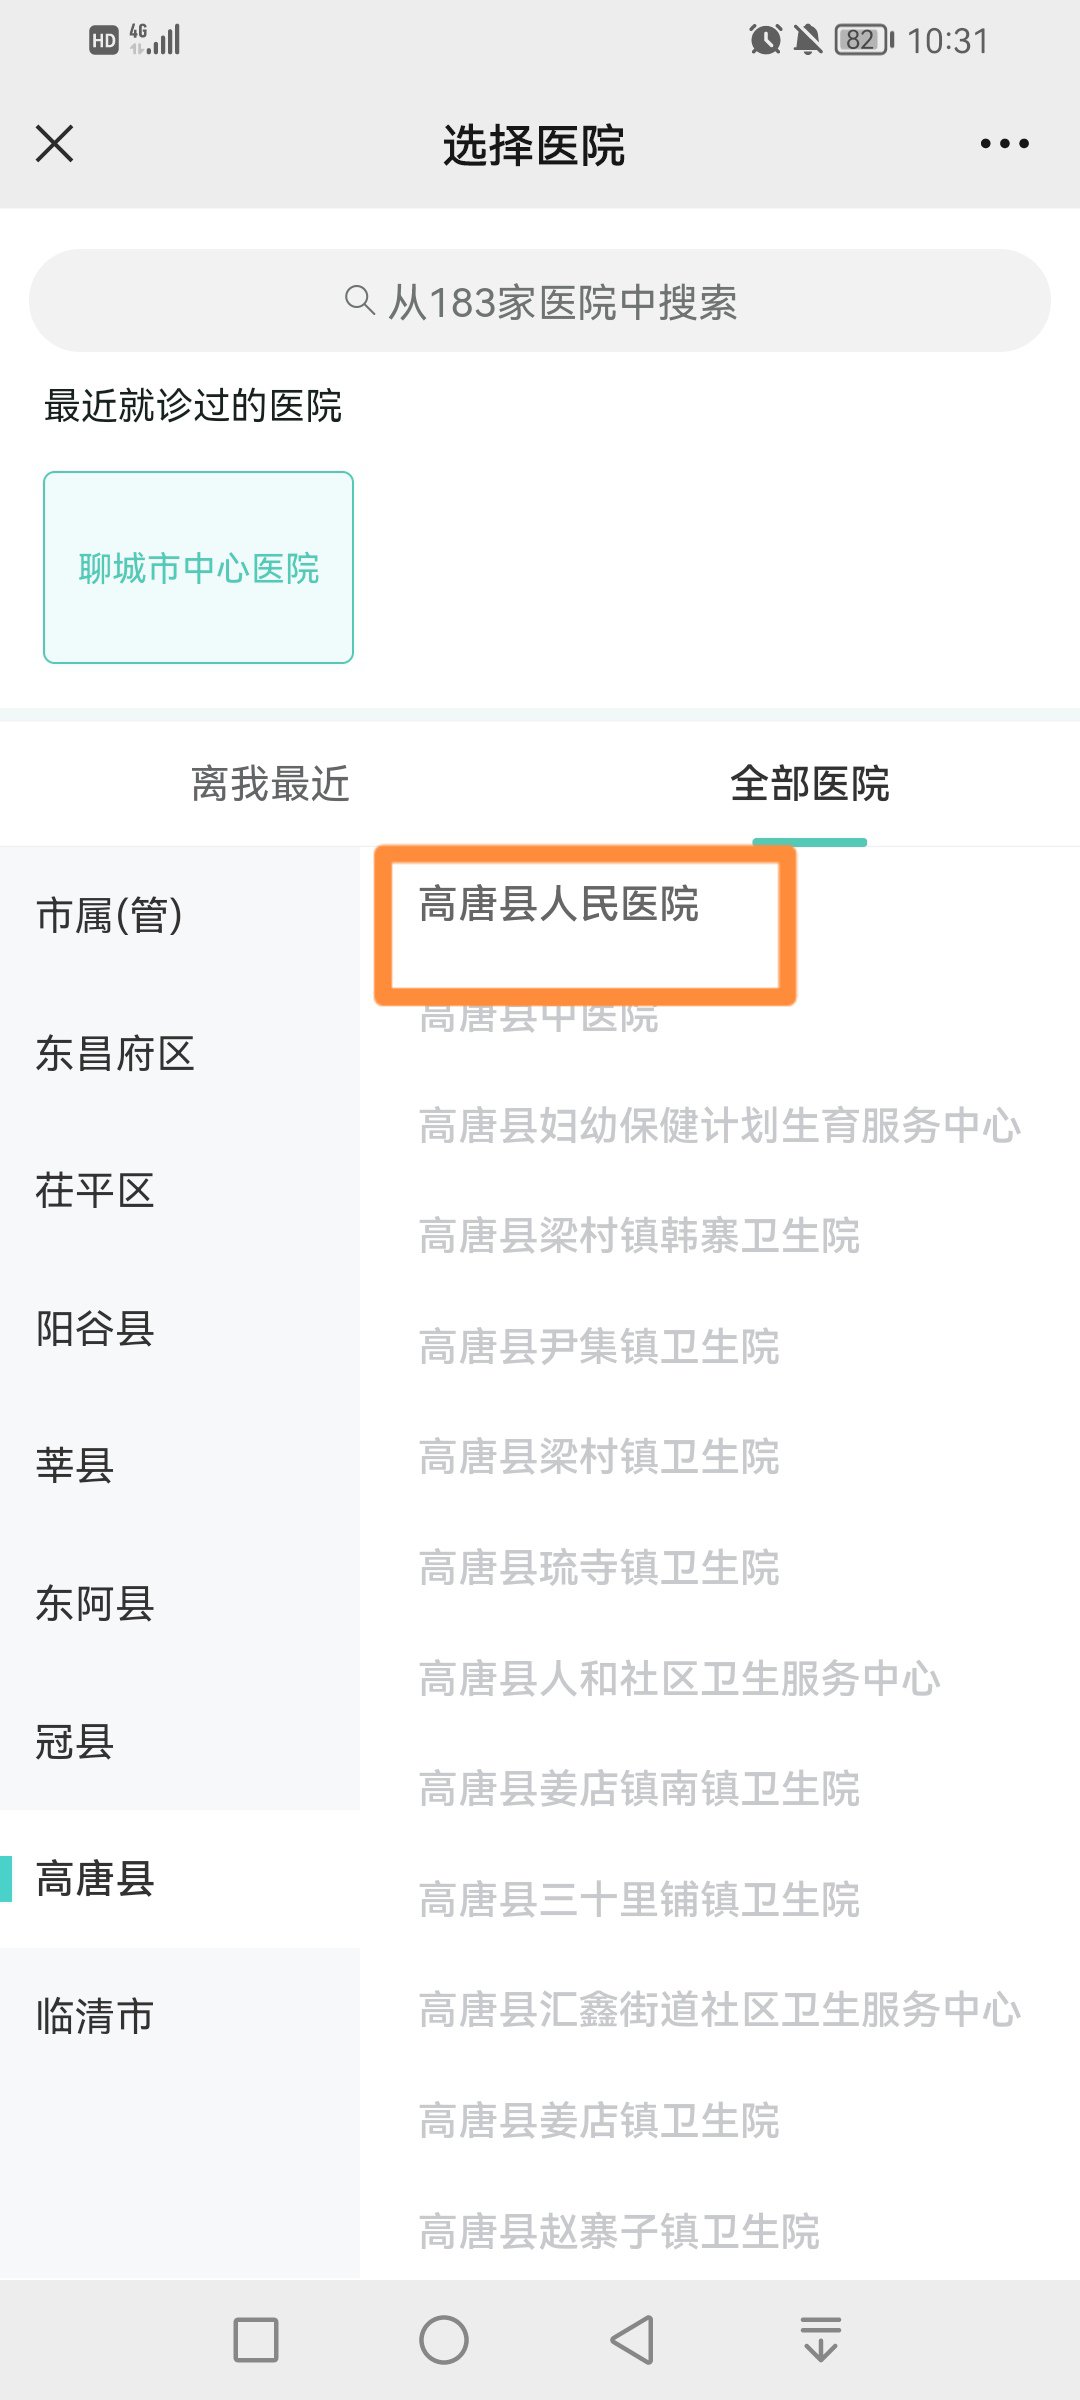Tap the hospital search field

click(540, 301)
